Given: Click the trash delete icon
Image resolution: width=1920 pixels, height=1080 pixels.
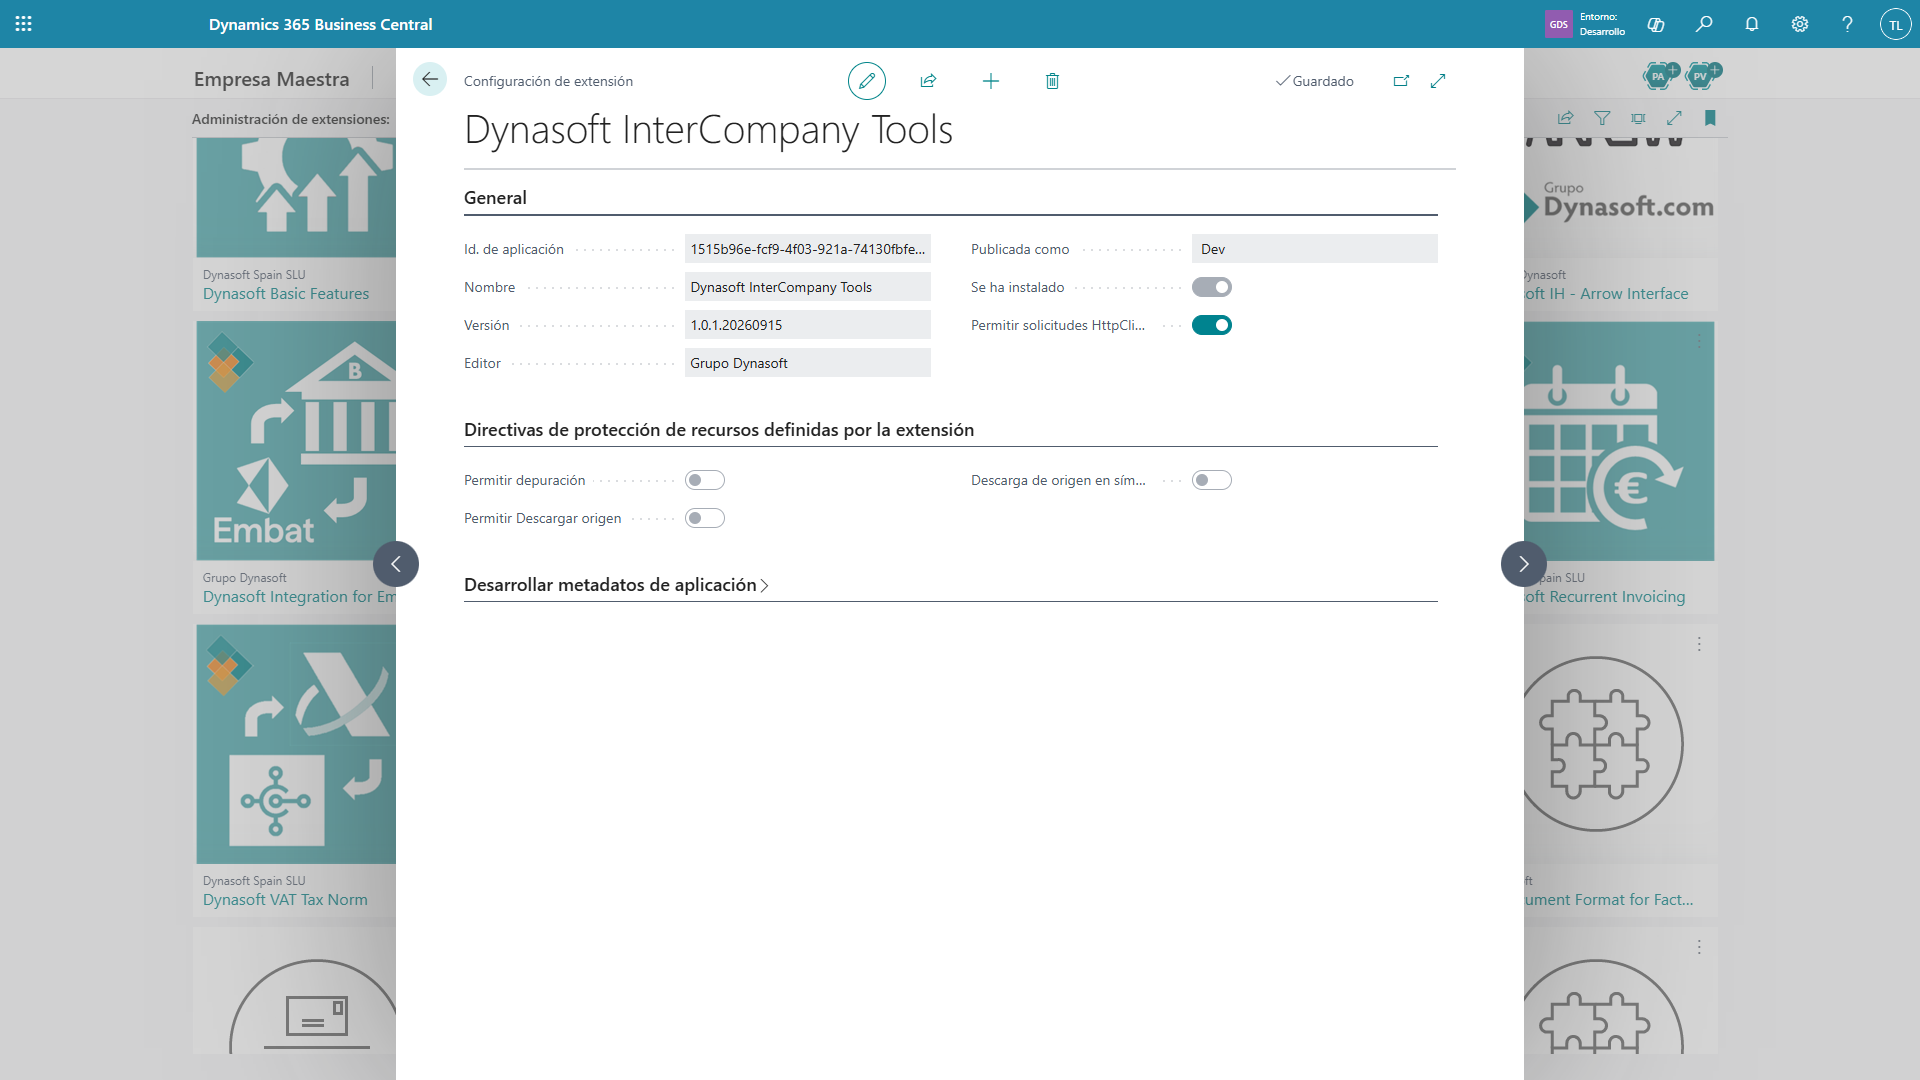Looking at the screenshot, I should 1052,81.
